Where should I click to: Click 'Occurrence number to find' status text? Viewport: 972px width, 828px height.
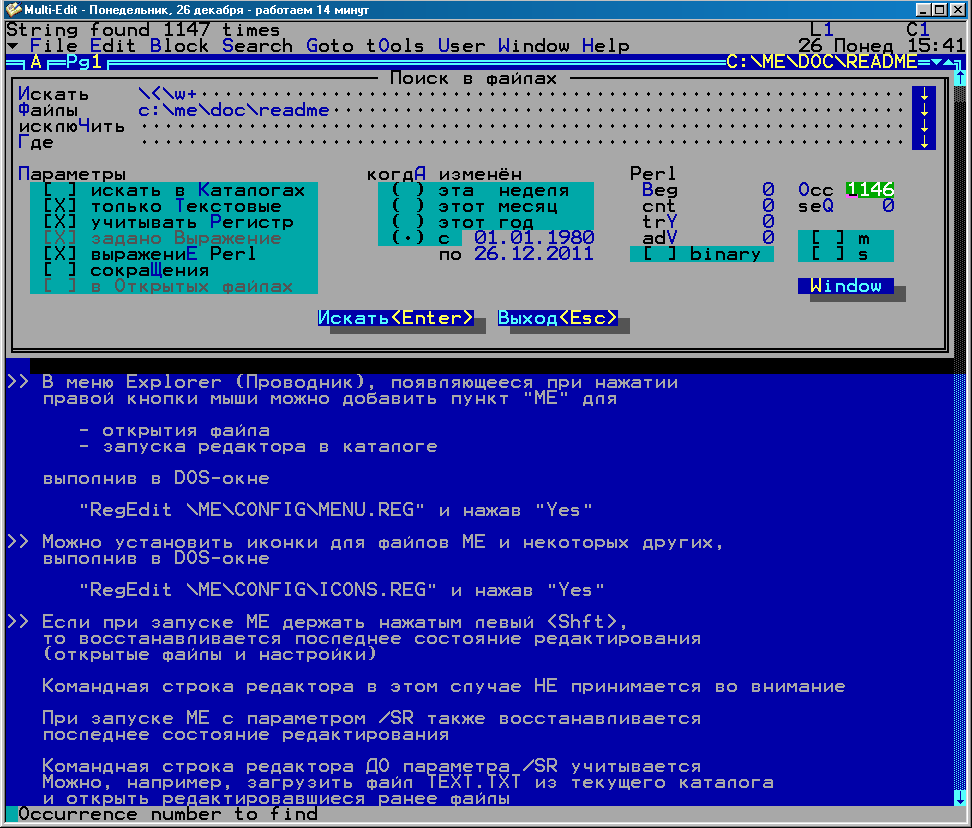pos(167,814)
